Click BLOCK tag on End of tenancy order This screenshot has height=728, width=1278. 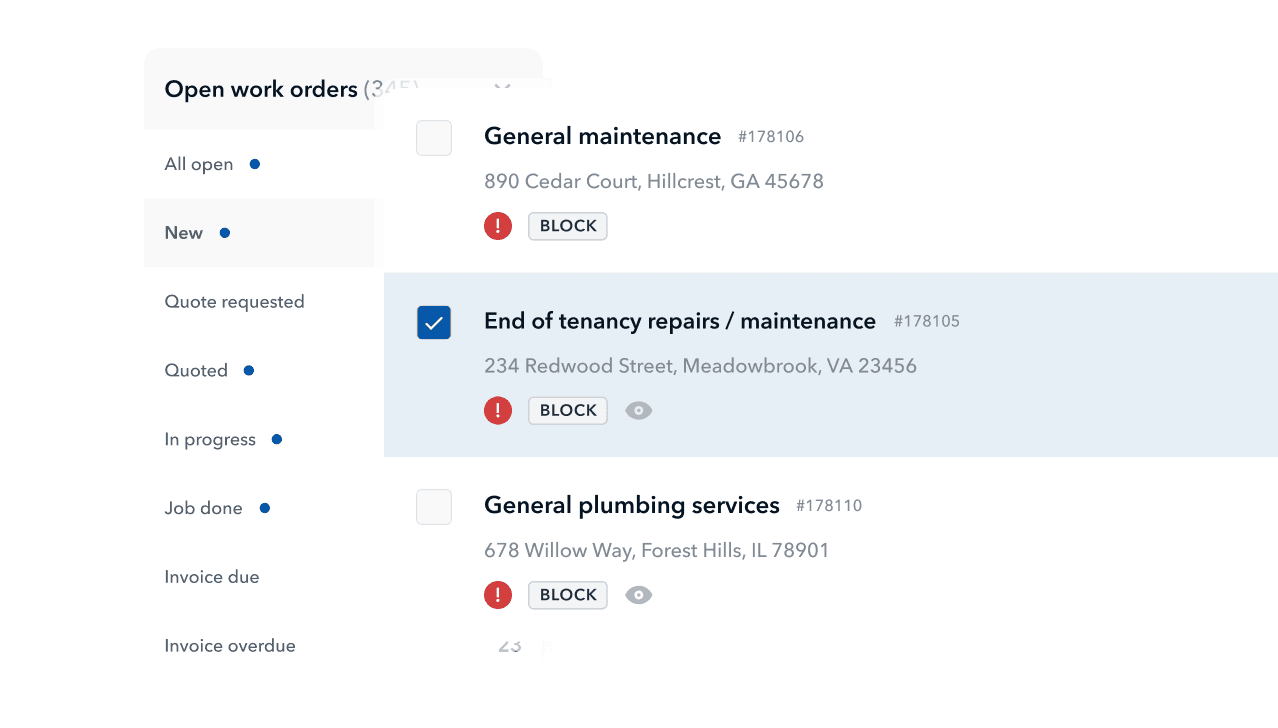pos(568,411)
